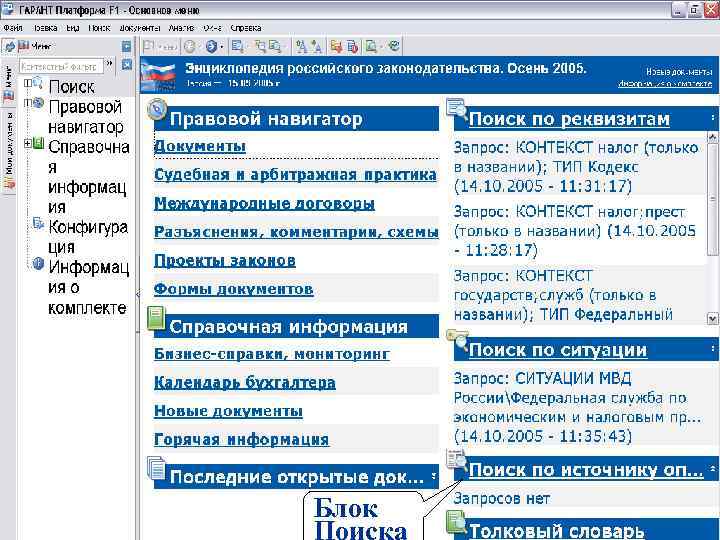Open the Формы документов link
720x540 pixels.
234,289
